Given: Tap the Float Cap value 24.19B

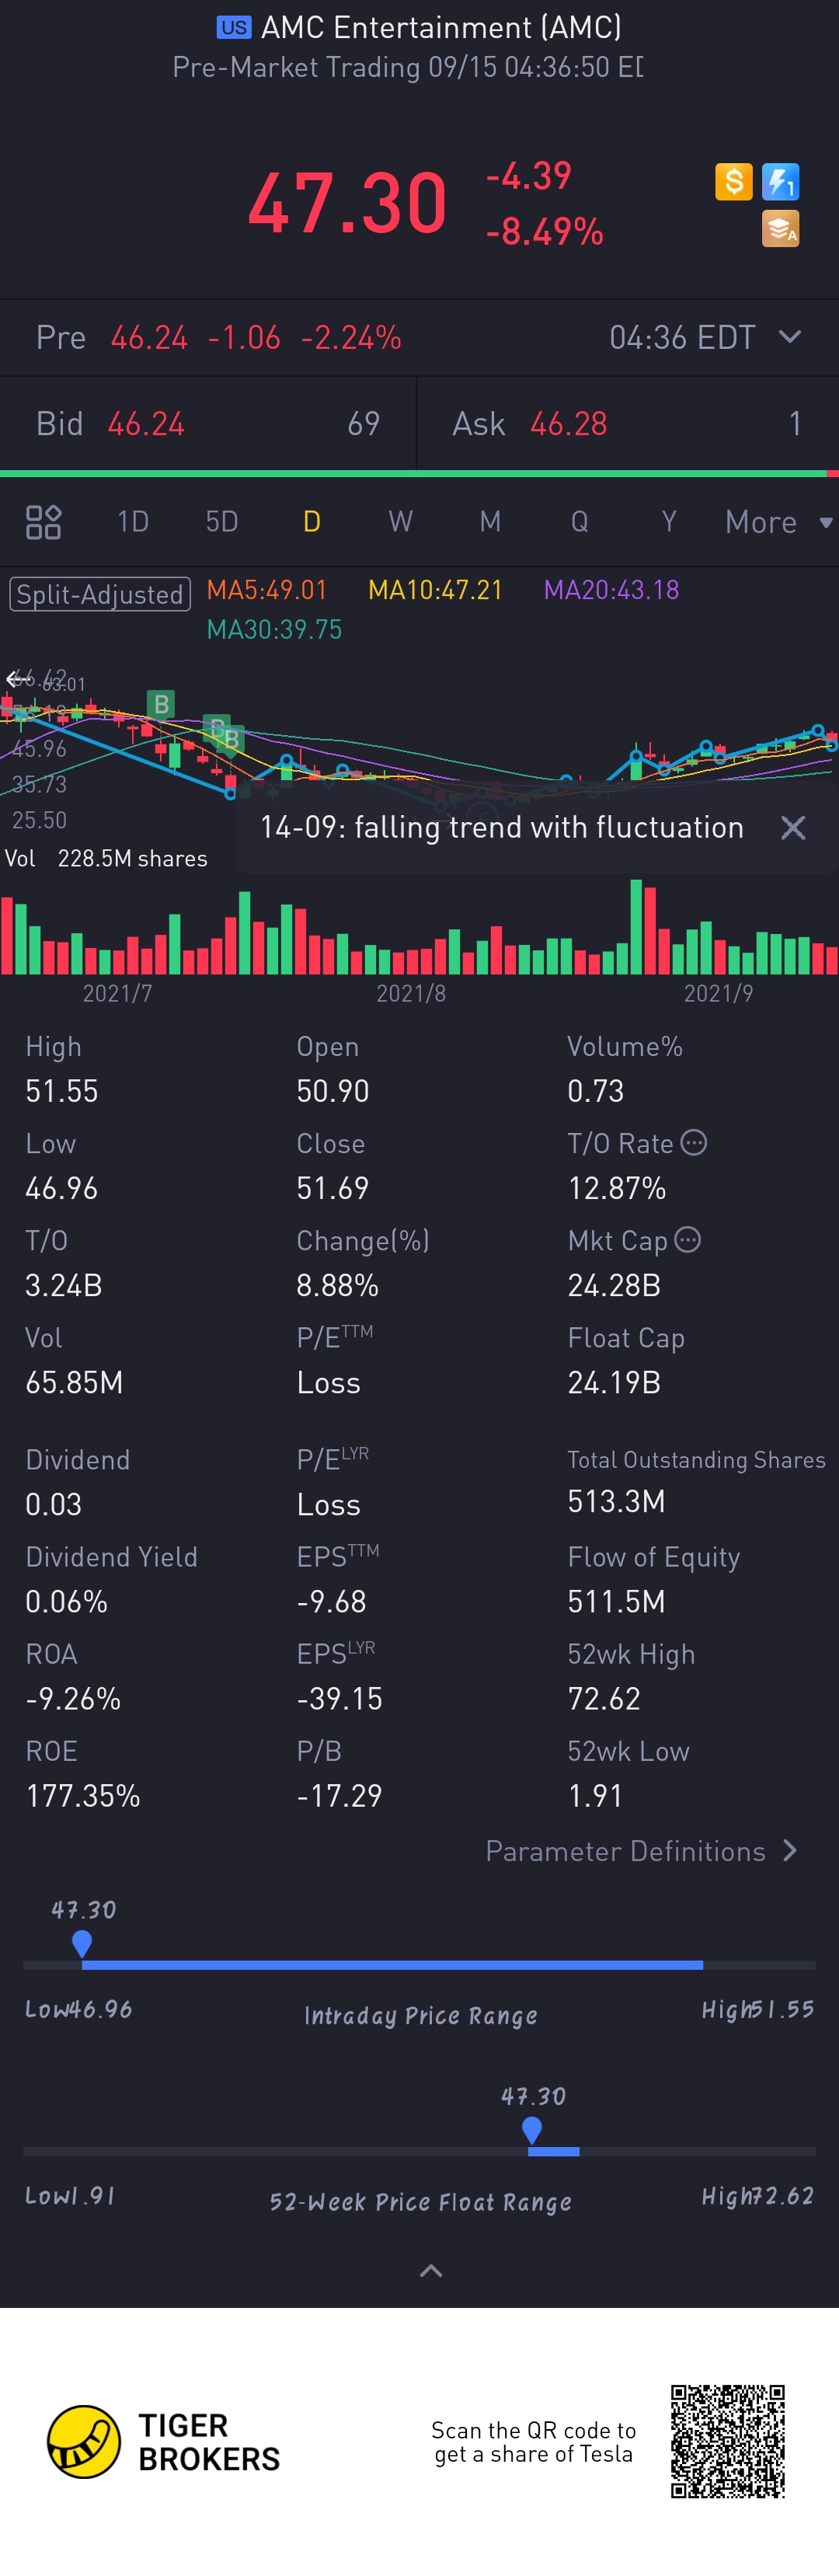Looking at the screenshot, I should (x=614, y=1382).
